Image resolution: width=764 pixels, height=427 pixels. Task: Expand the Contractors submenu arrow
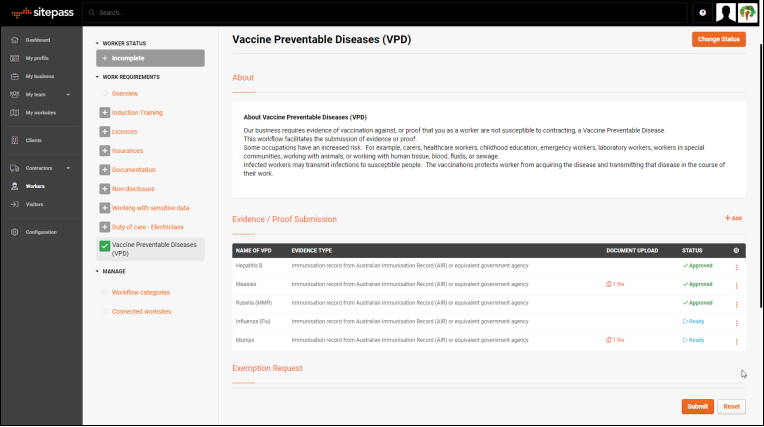pos(68,168)
